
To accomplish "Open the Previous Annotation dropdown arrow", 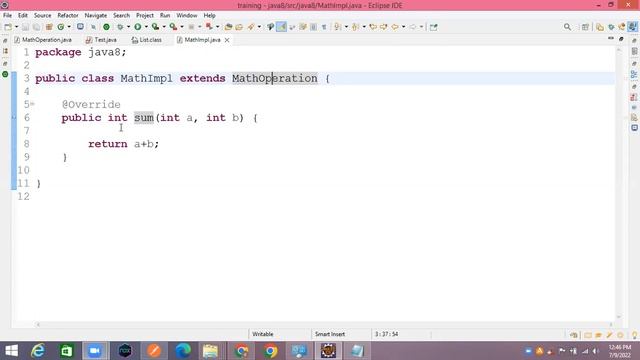I will (364, 27).
